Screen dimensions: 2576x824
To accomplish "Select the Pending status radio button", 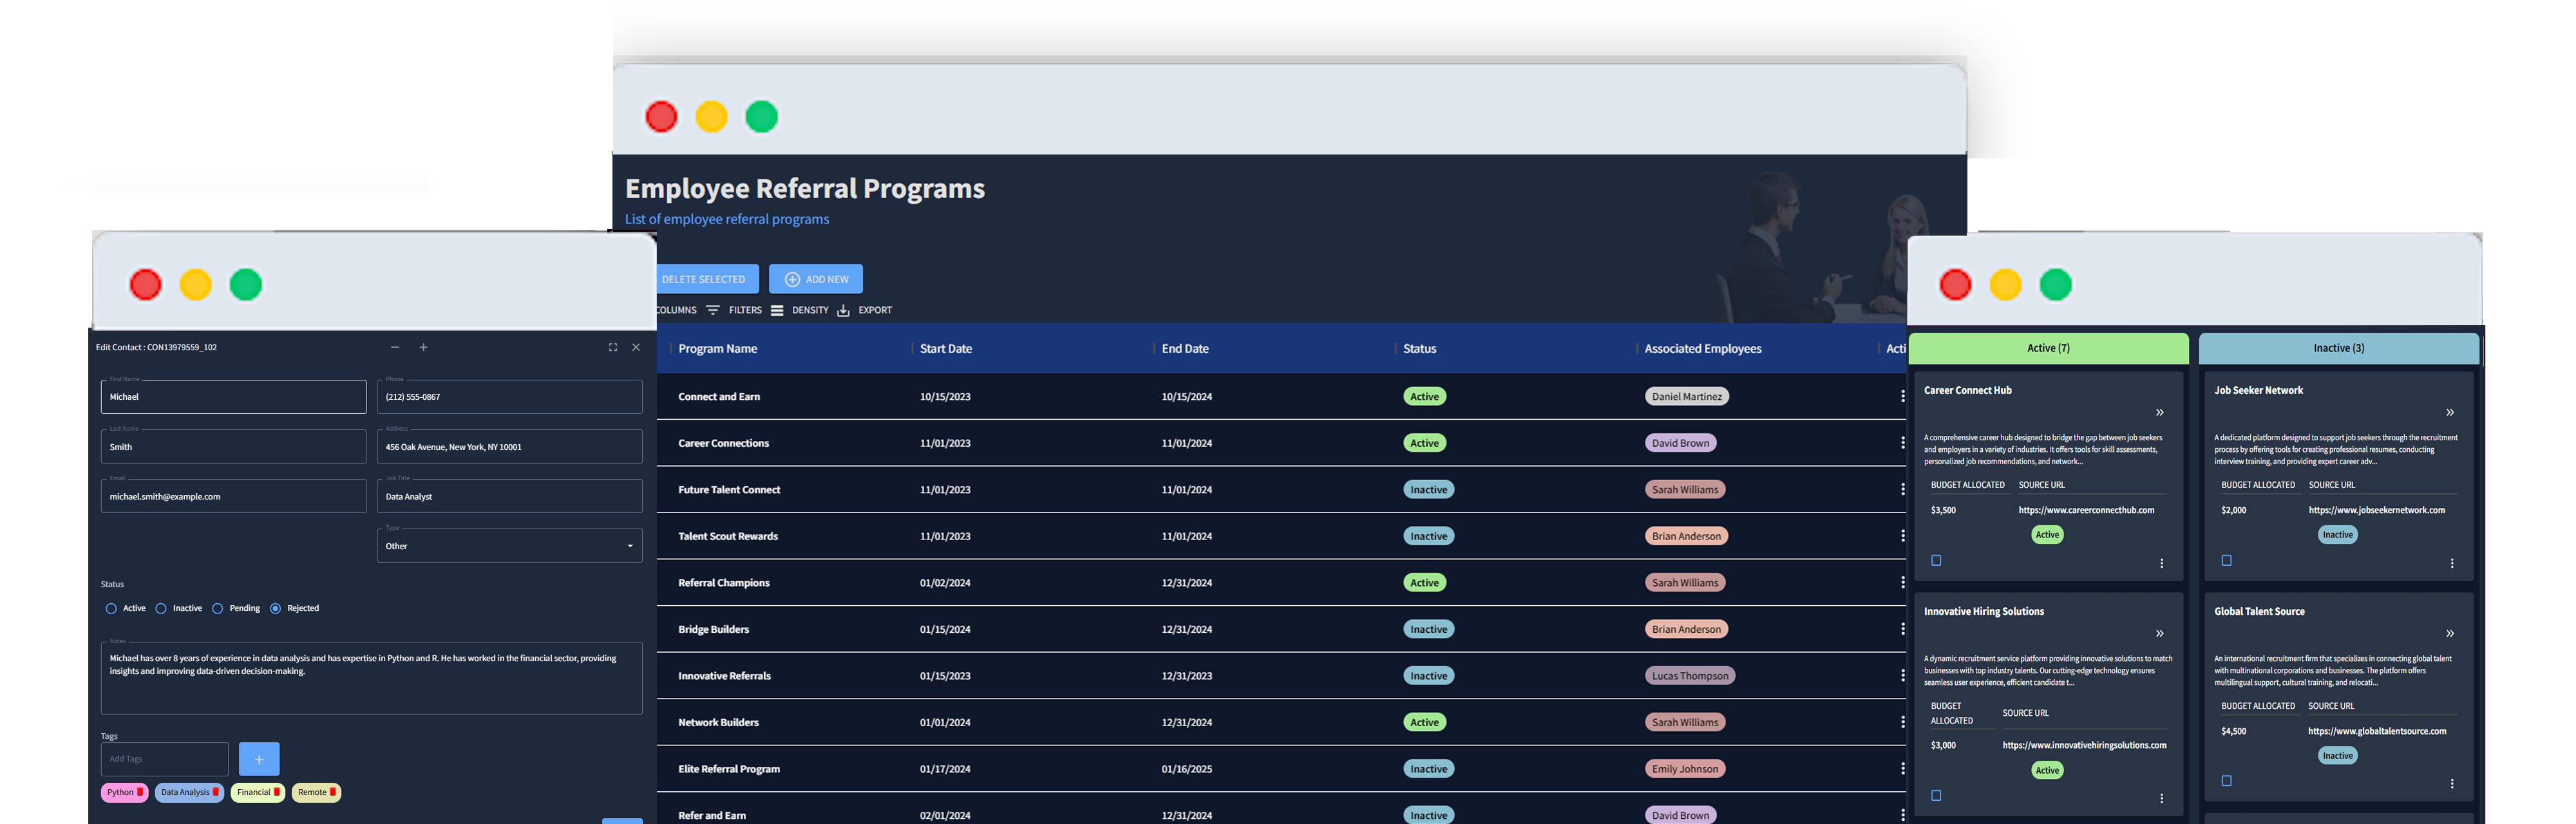I will (217, 608).
